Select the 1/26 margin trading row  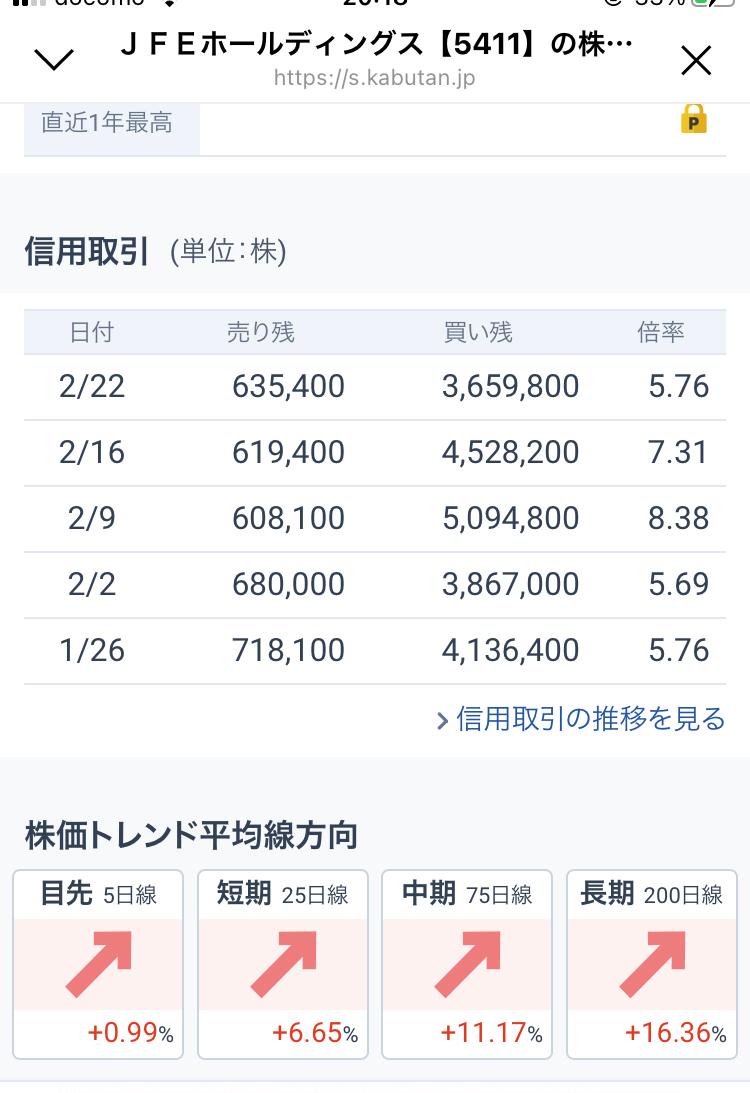coord(375,650)
